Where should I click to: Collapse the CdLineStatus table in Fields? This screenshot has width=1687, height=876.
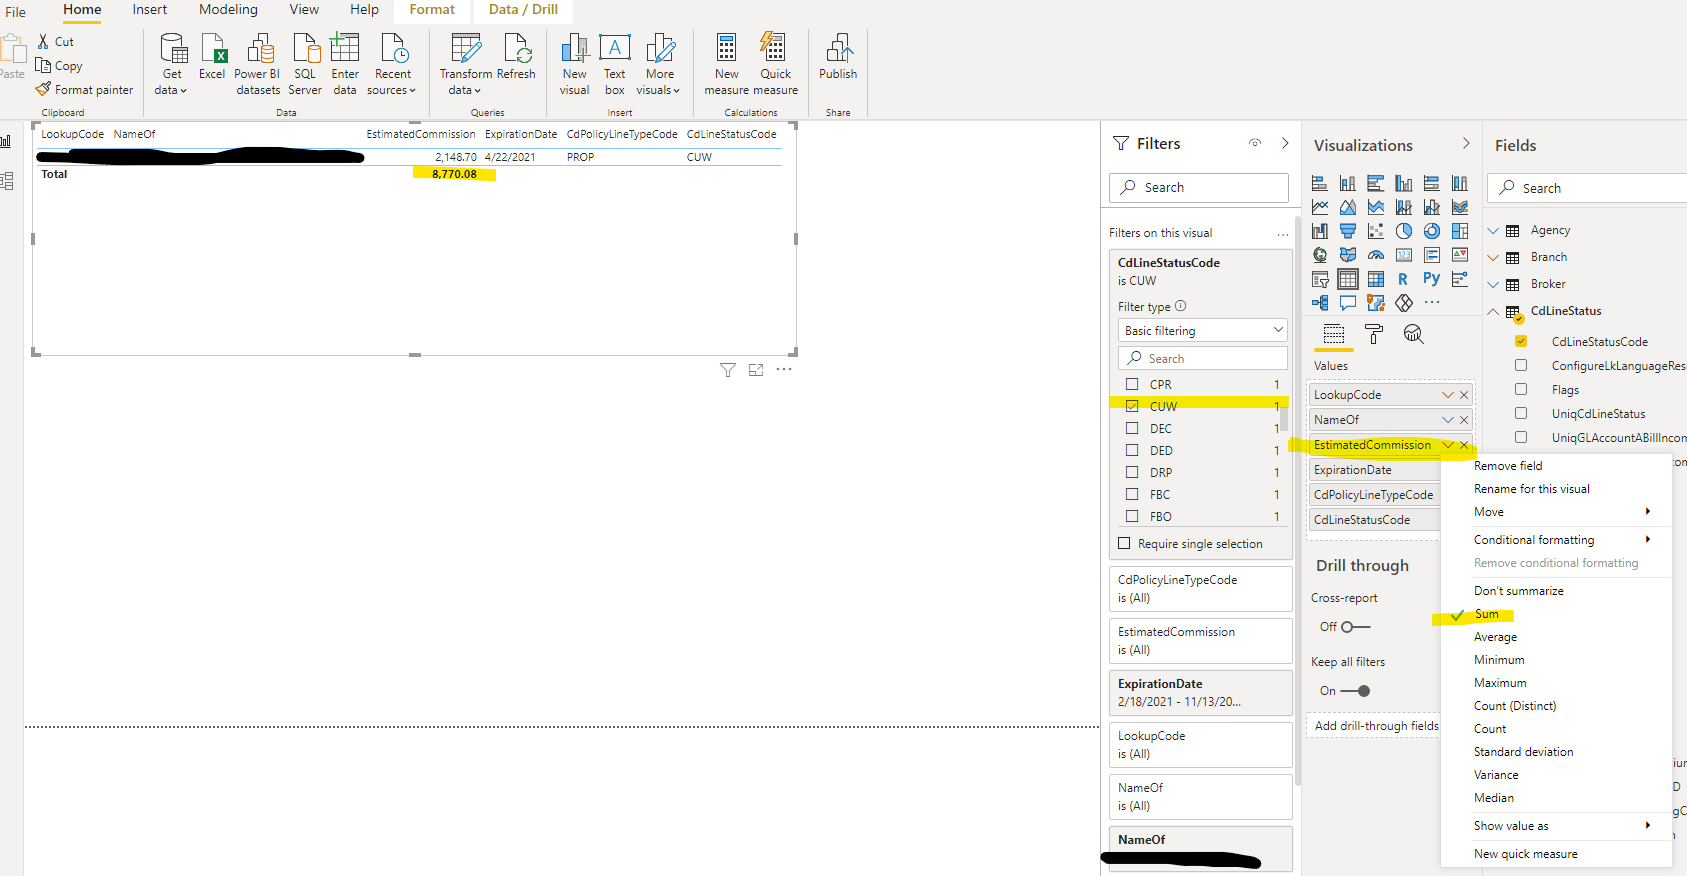[x=1493, y=311]
